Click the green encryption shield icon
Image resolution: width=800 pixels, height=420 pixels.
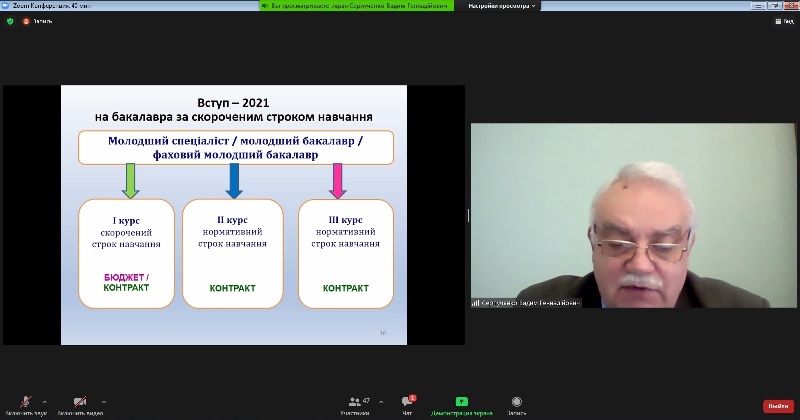point(10,21)
